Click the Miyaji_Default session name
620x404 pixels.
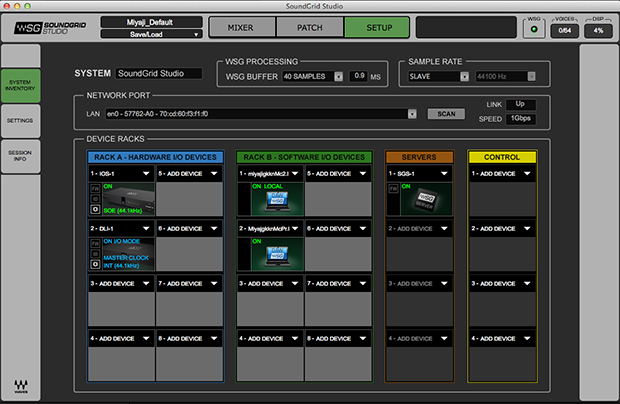[151, 22]
